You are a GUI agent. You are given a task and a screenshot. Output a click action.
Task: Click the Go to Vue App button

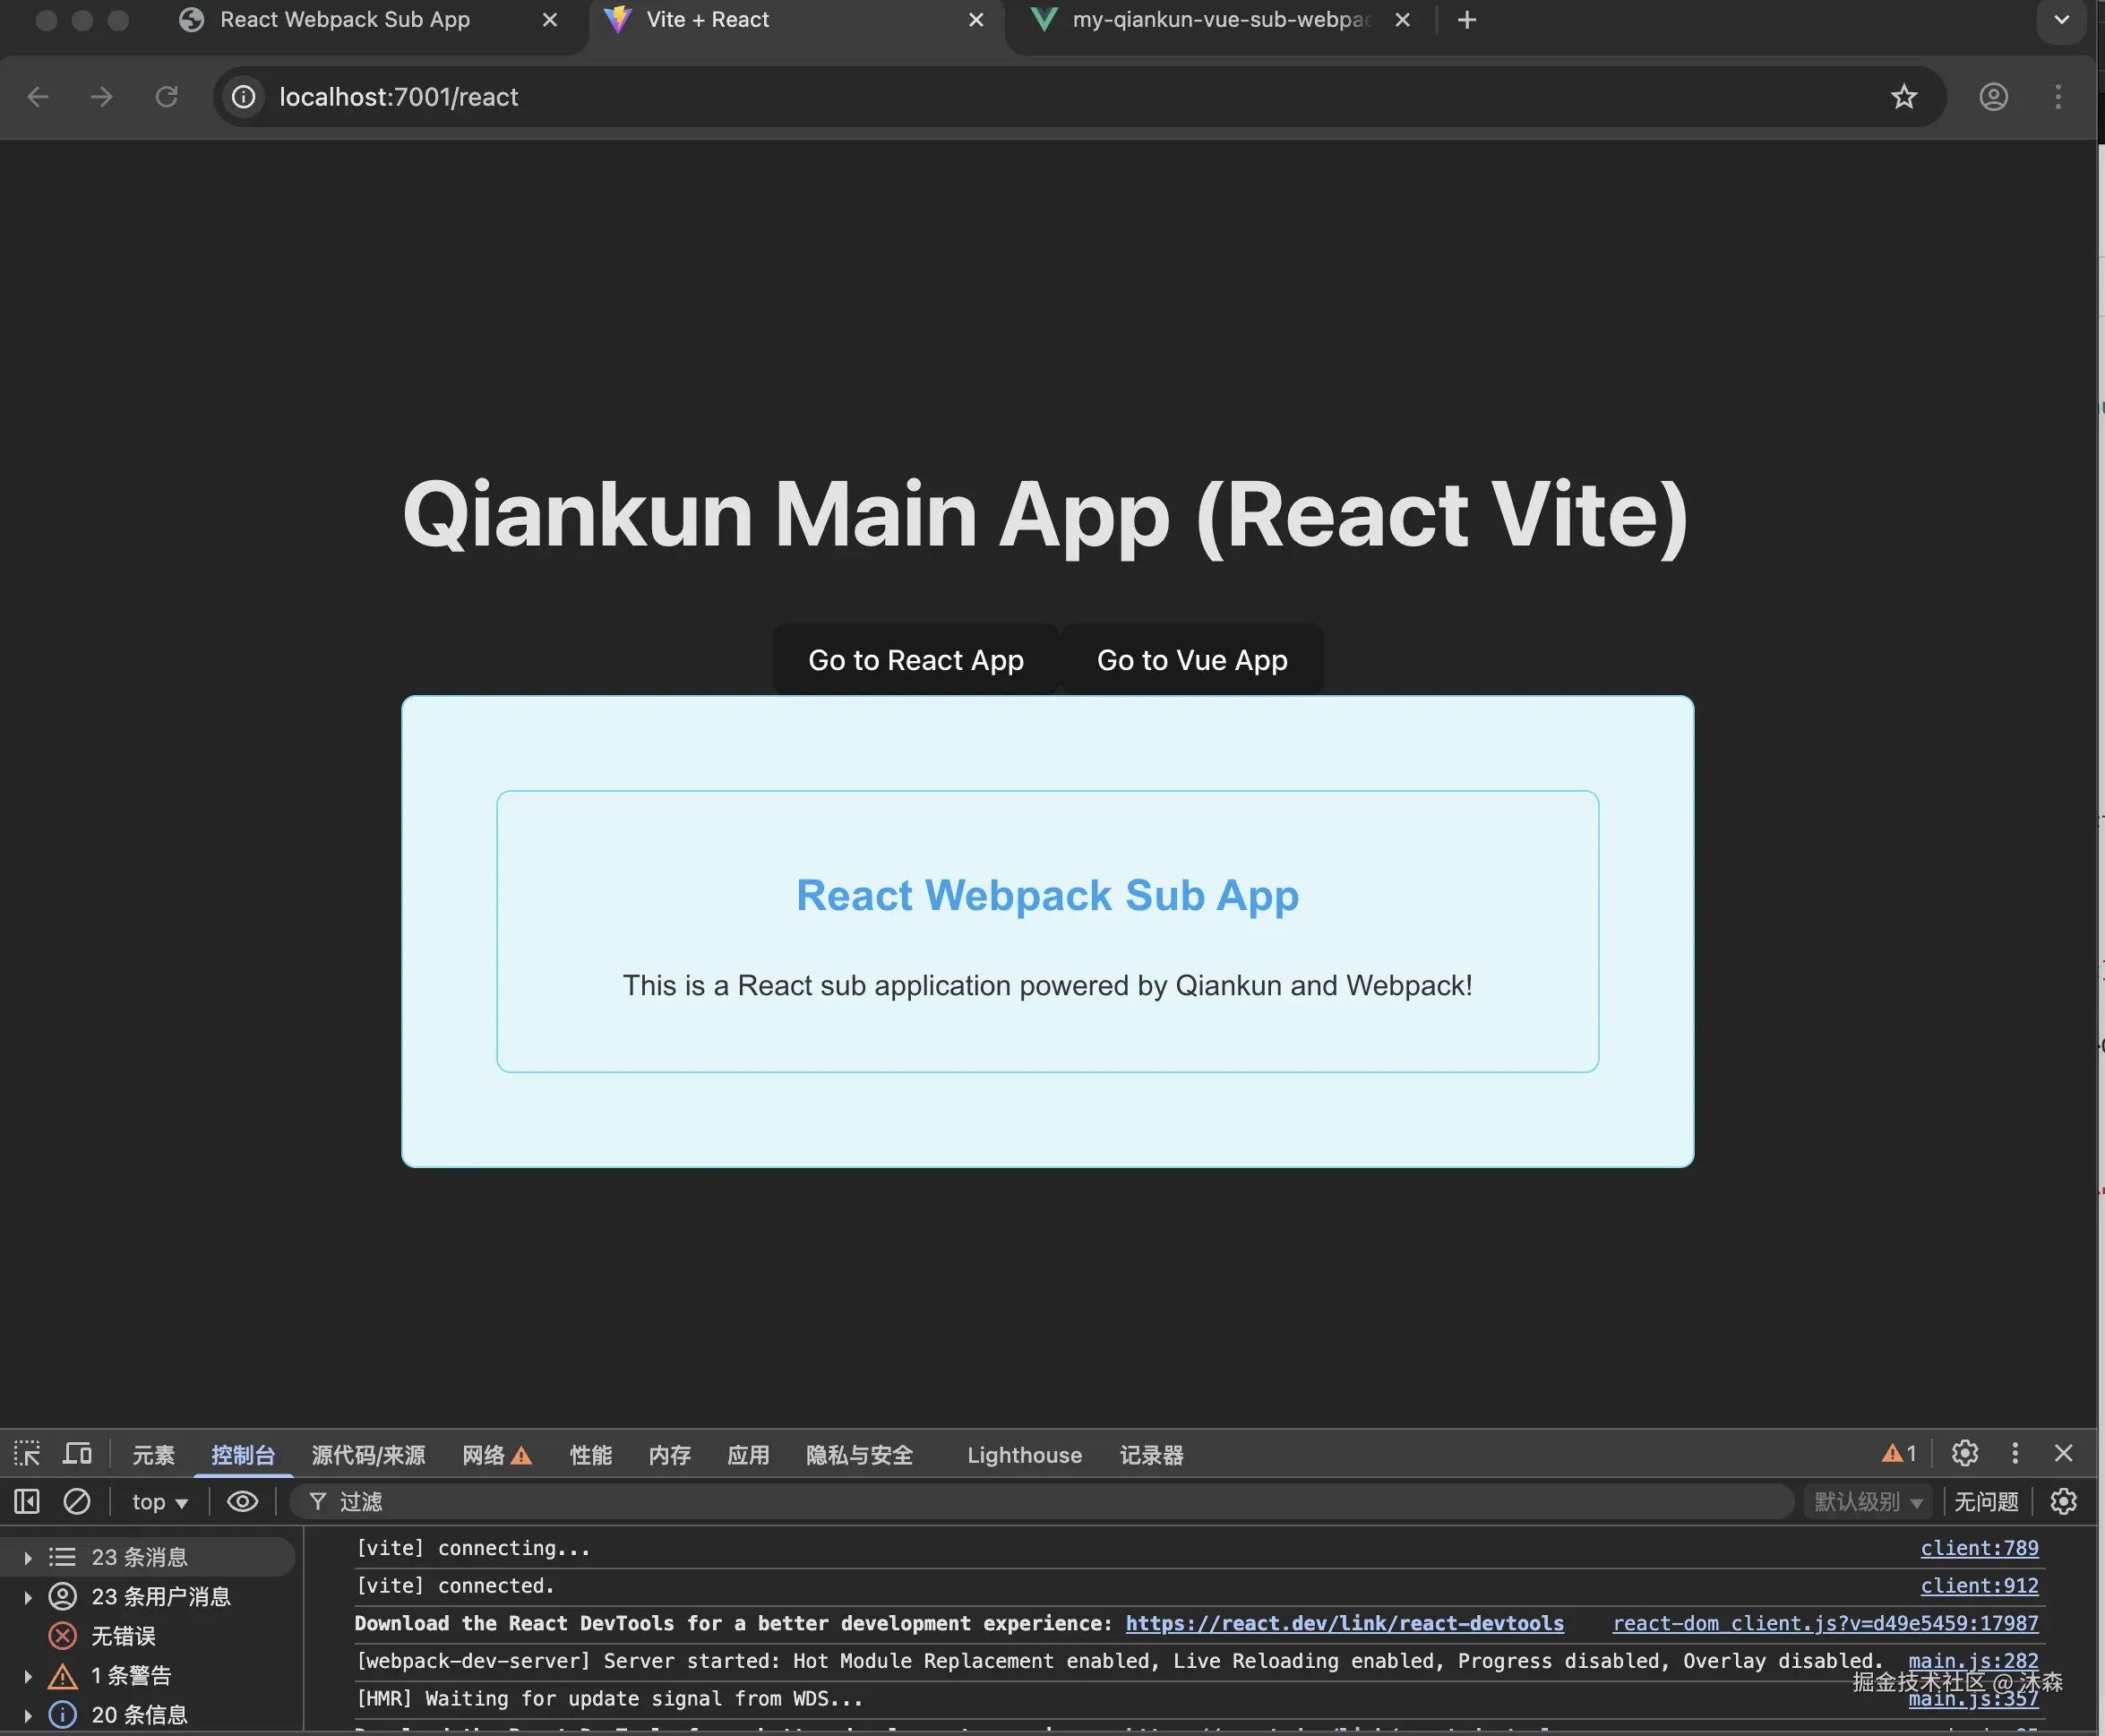1191,660
